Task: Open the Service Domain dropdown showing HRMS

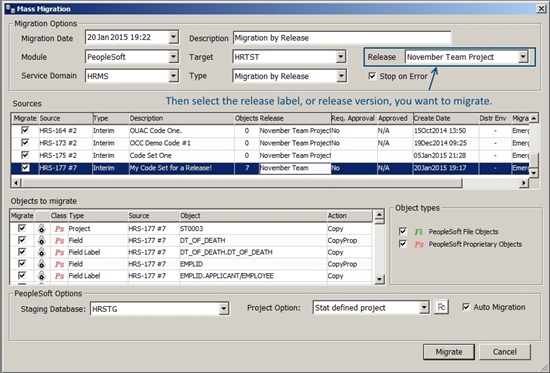Action: coord(173,76)
